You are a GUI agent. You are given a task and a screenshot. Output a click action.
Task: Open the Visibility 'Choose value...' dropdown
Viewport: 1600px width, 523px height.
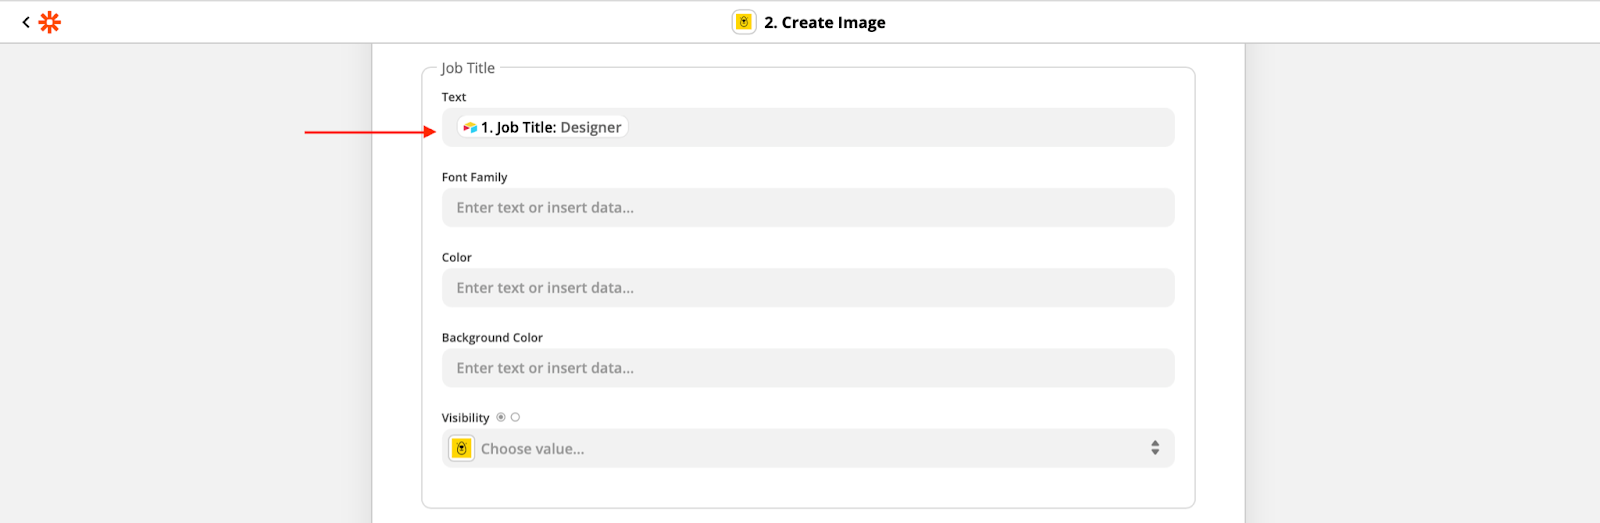(808, 448)
